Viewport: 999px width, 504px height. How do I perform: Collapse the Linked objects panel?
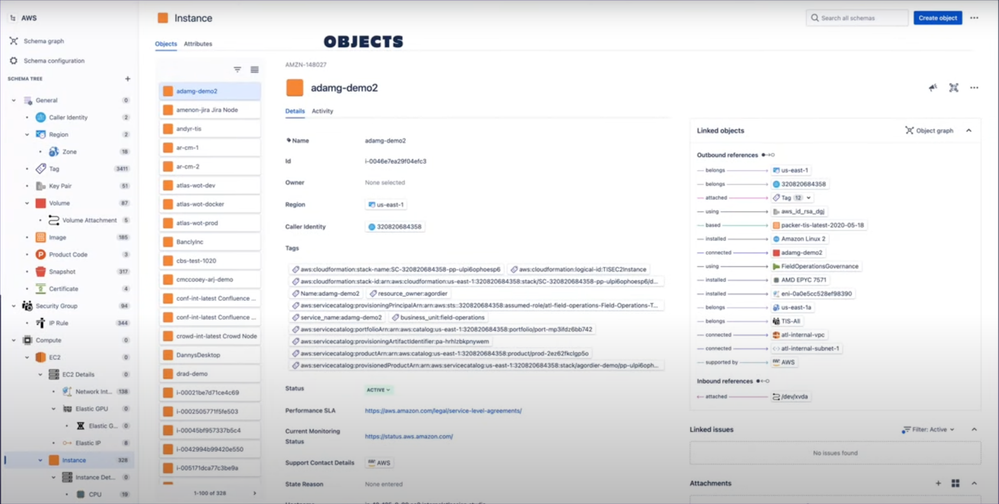click(968, 131)
